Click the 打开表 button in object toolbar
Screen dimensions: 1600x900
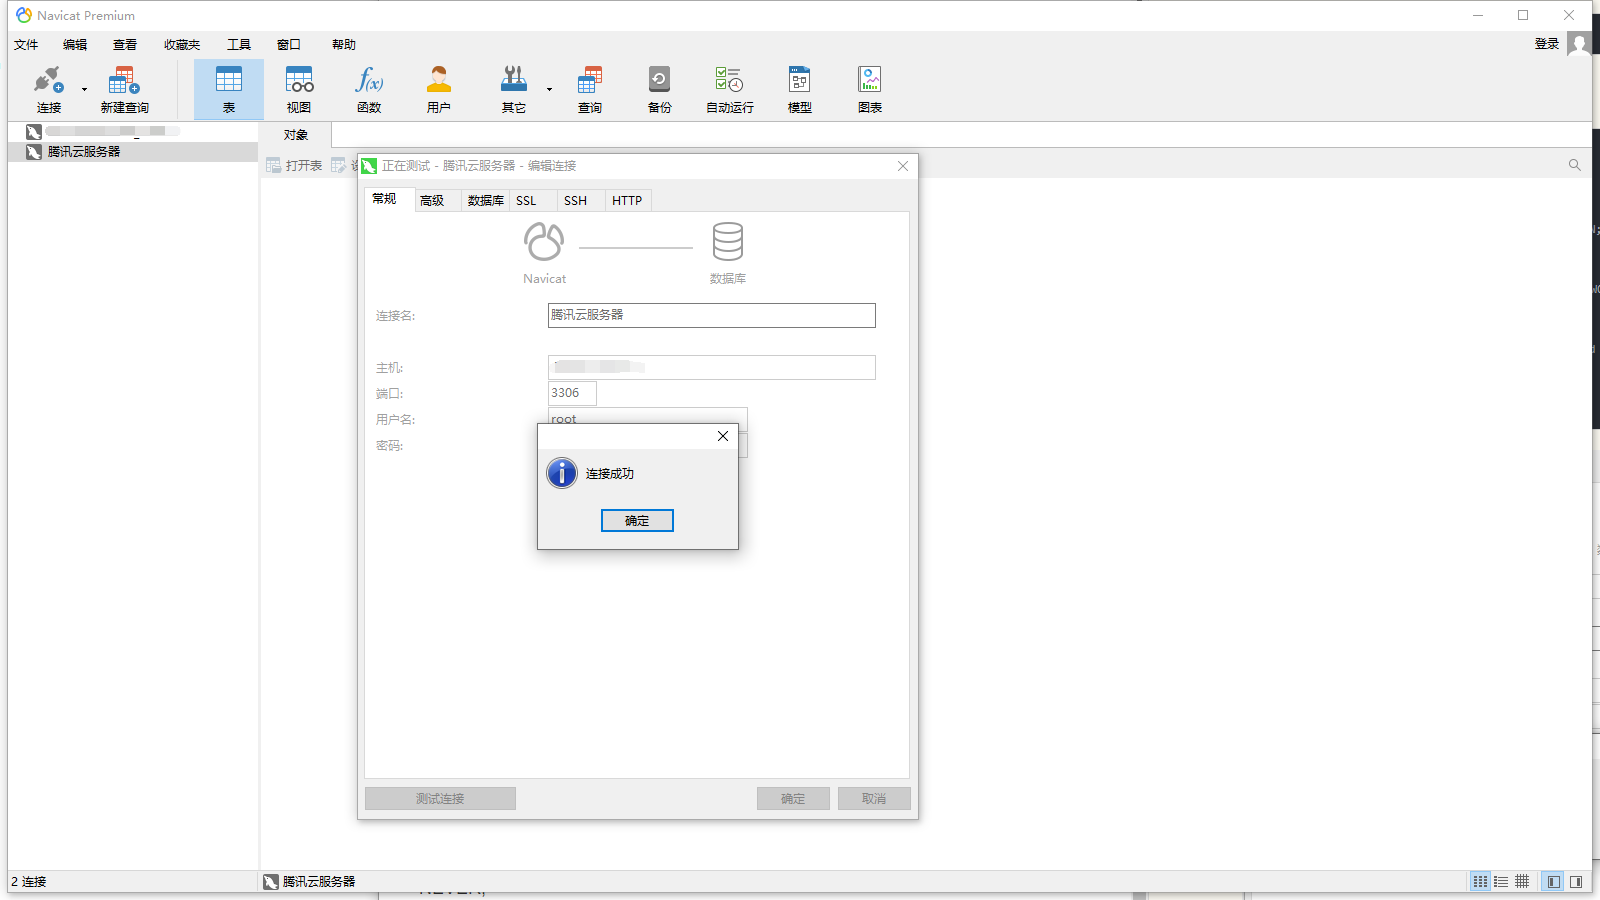(x=294, y=166)
